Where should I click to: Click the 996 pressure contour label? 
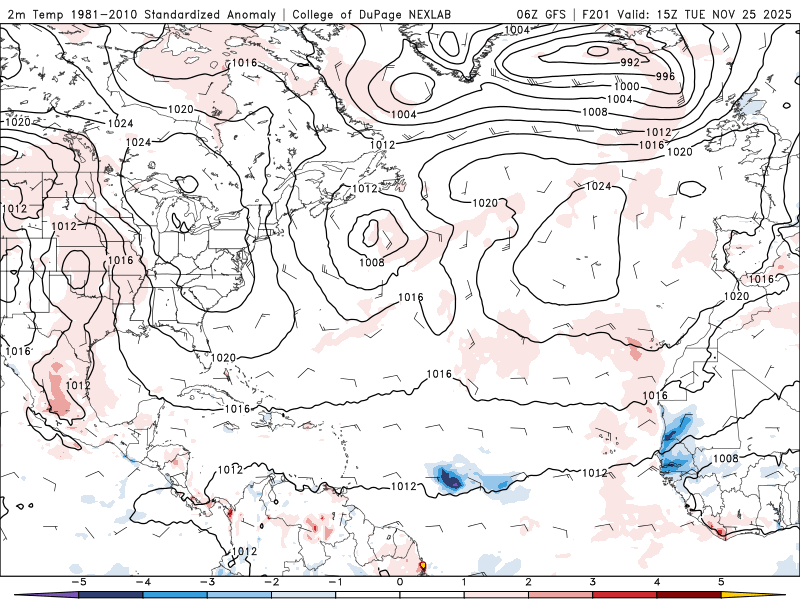(x=665, y=76)
